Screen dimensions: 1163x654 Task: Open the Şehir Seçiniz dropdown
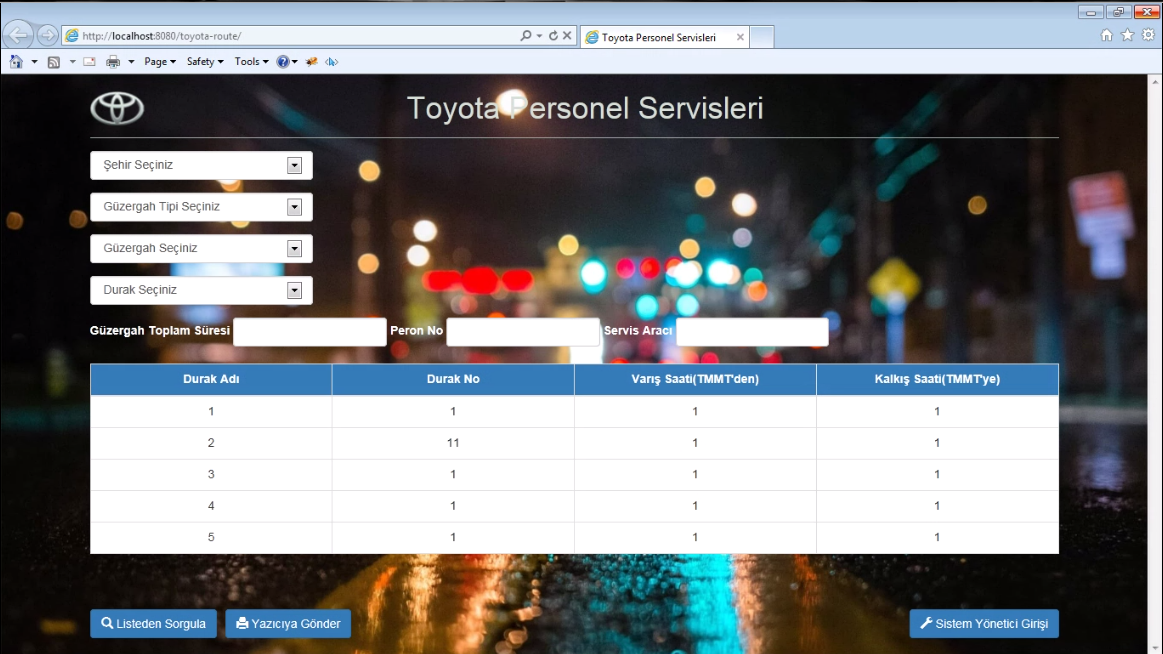(x=201, y=165)
